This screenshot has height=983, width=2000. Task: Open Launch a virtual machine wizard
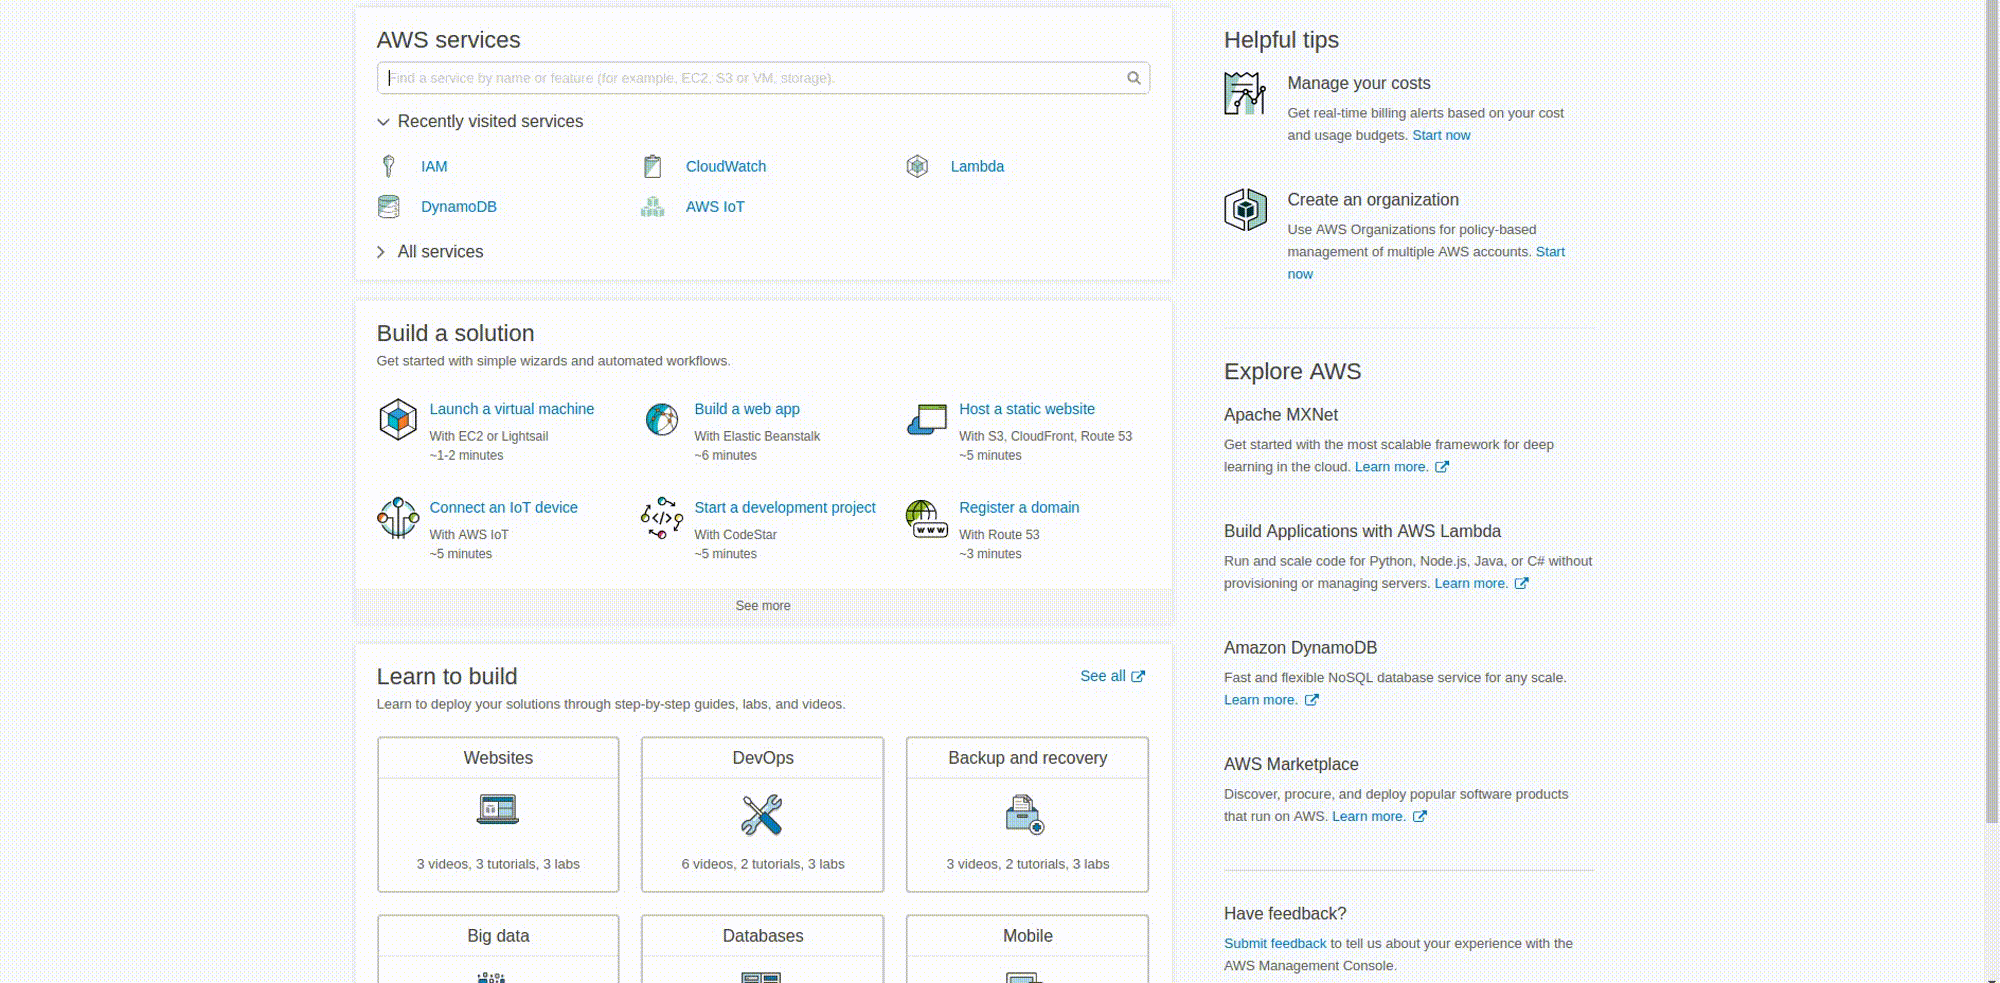[x=512, y=409]
